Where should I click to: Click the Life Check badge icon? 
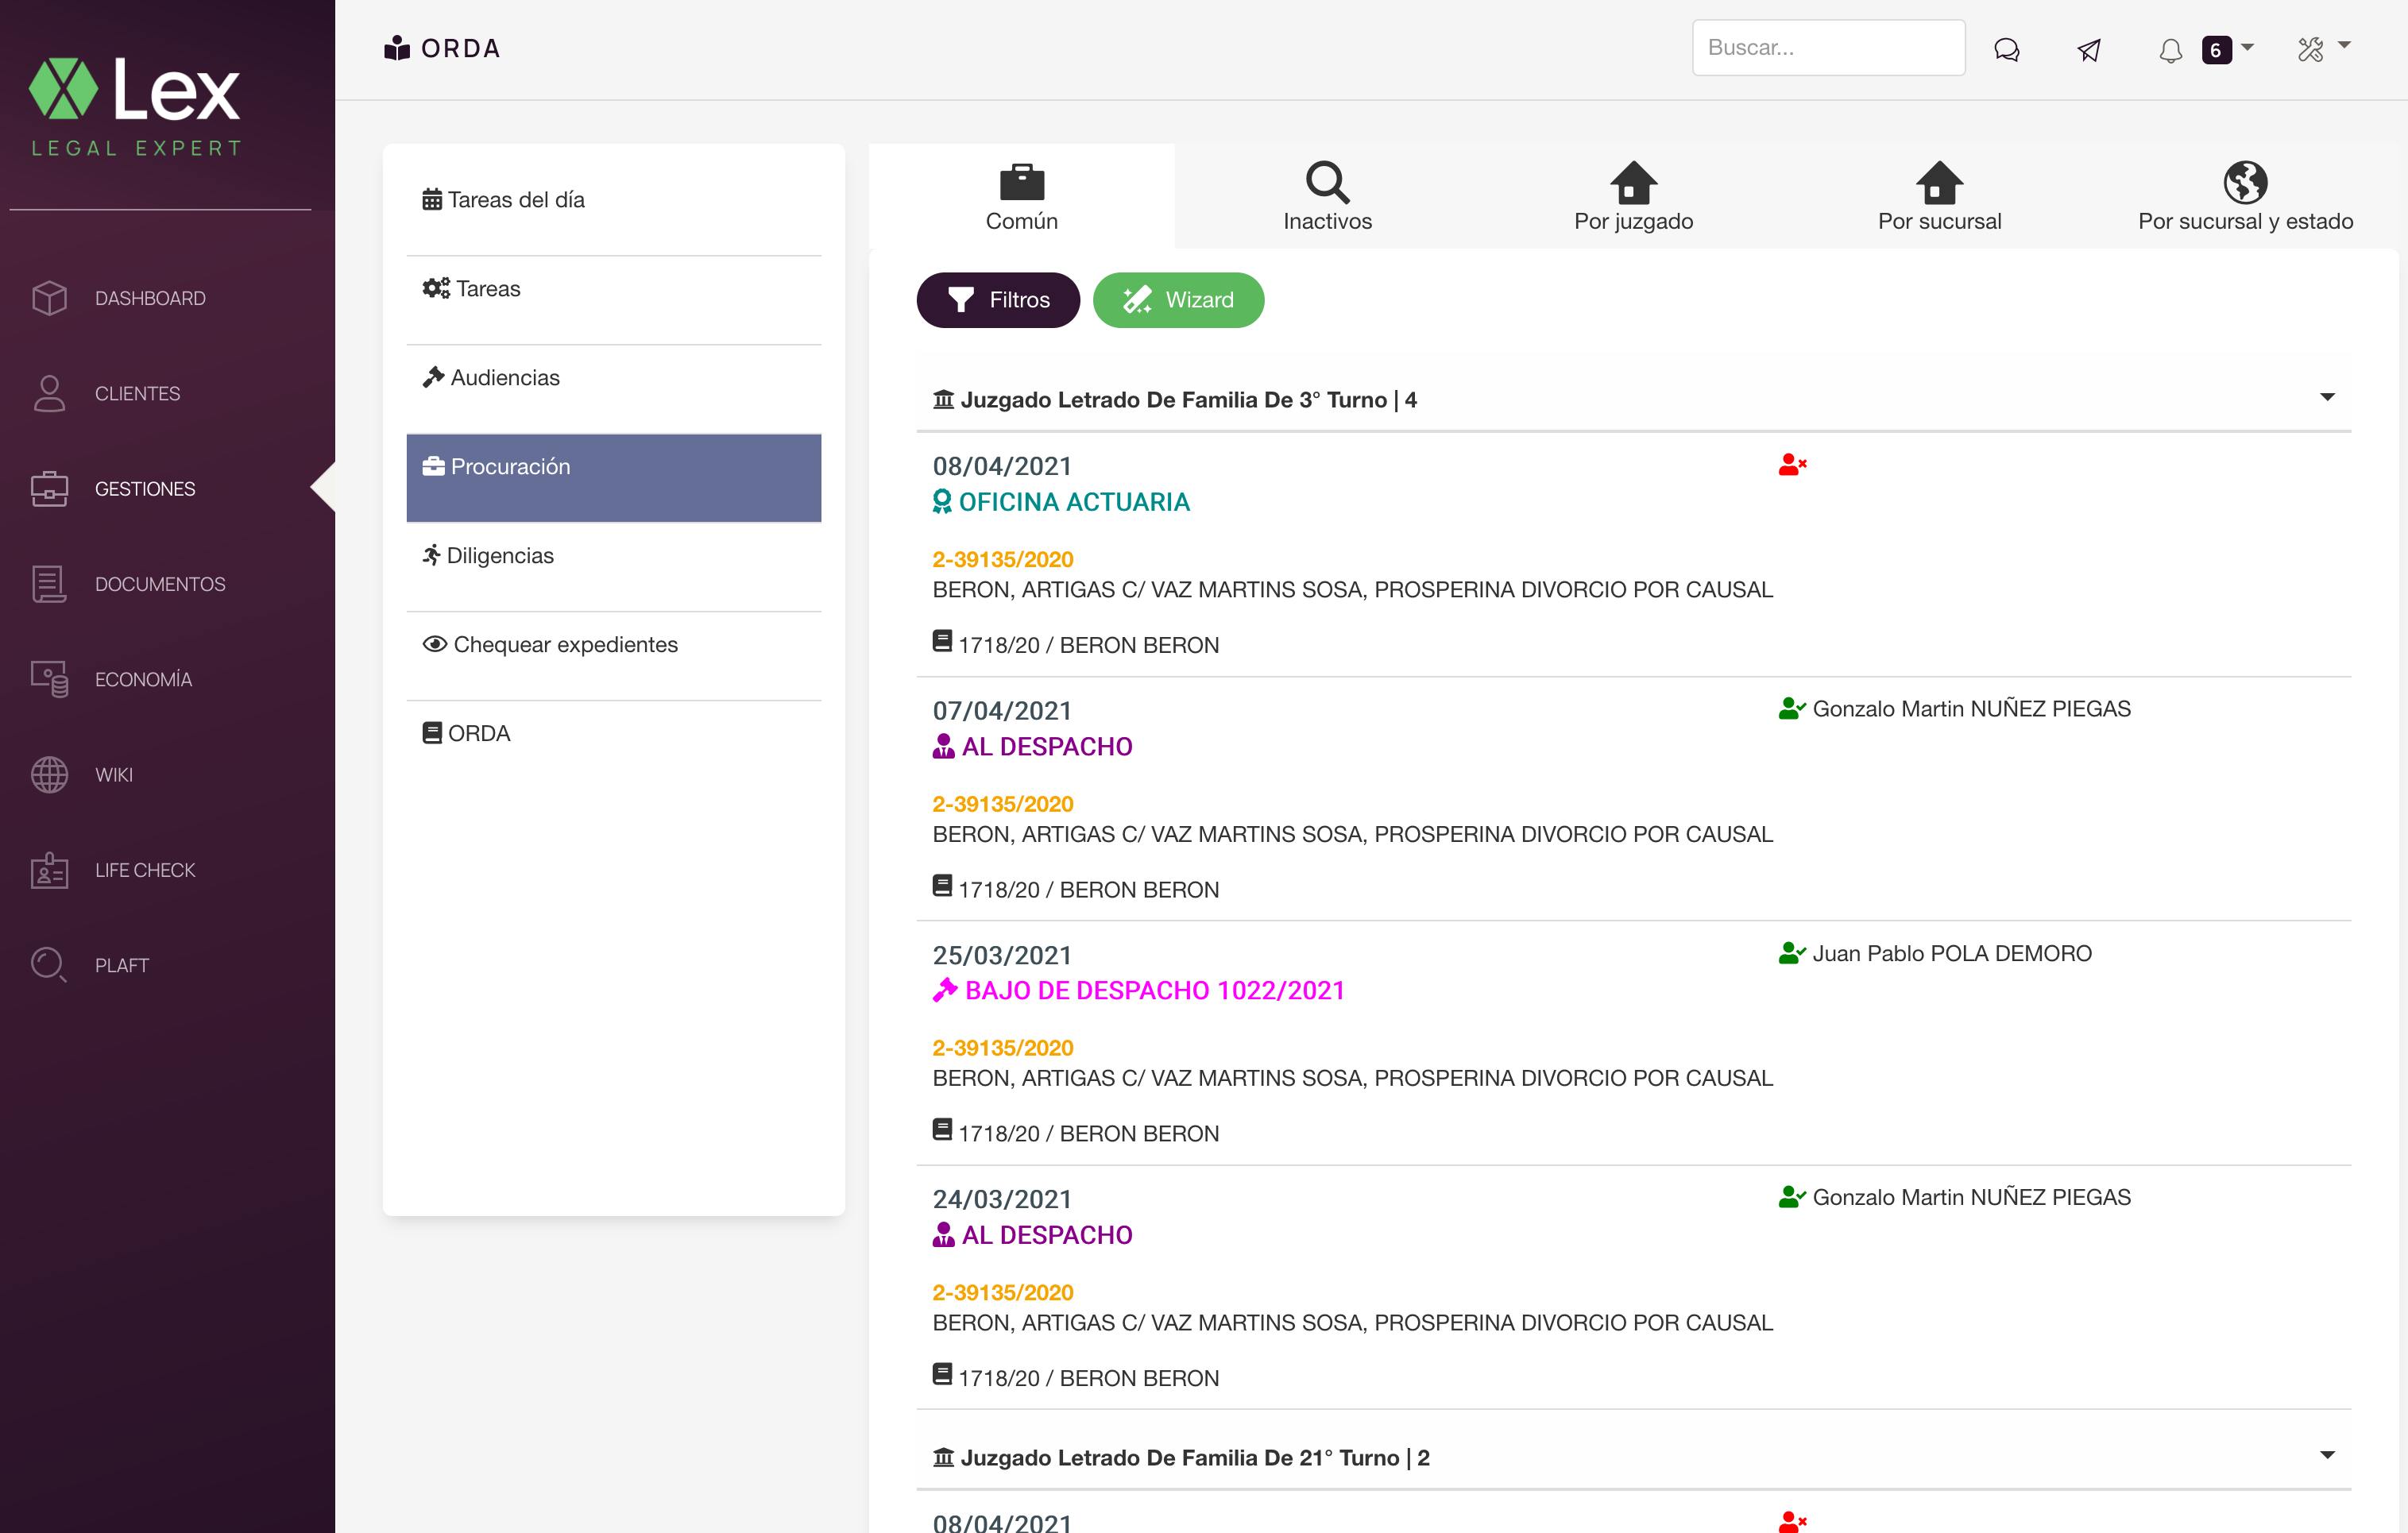pos(49,870)
